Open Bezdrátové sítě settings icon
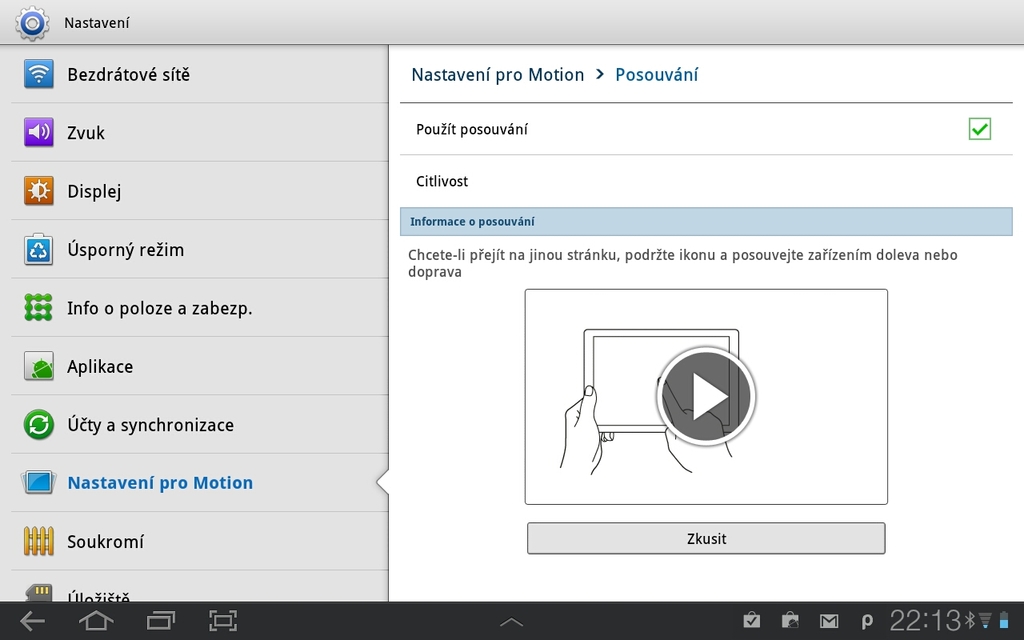The height and width of the screenshot is (640, 1024). pyautogui.click(x=37, y=74)
